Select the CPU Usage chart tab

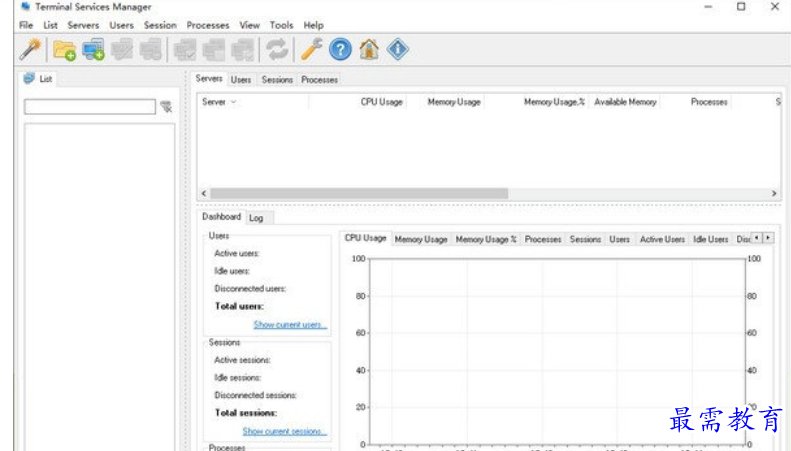(365, 238)
